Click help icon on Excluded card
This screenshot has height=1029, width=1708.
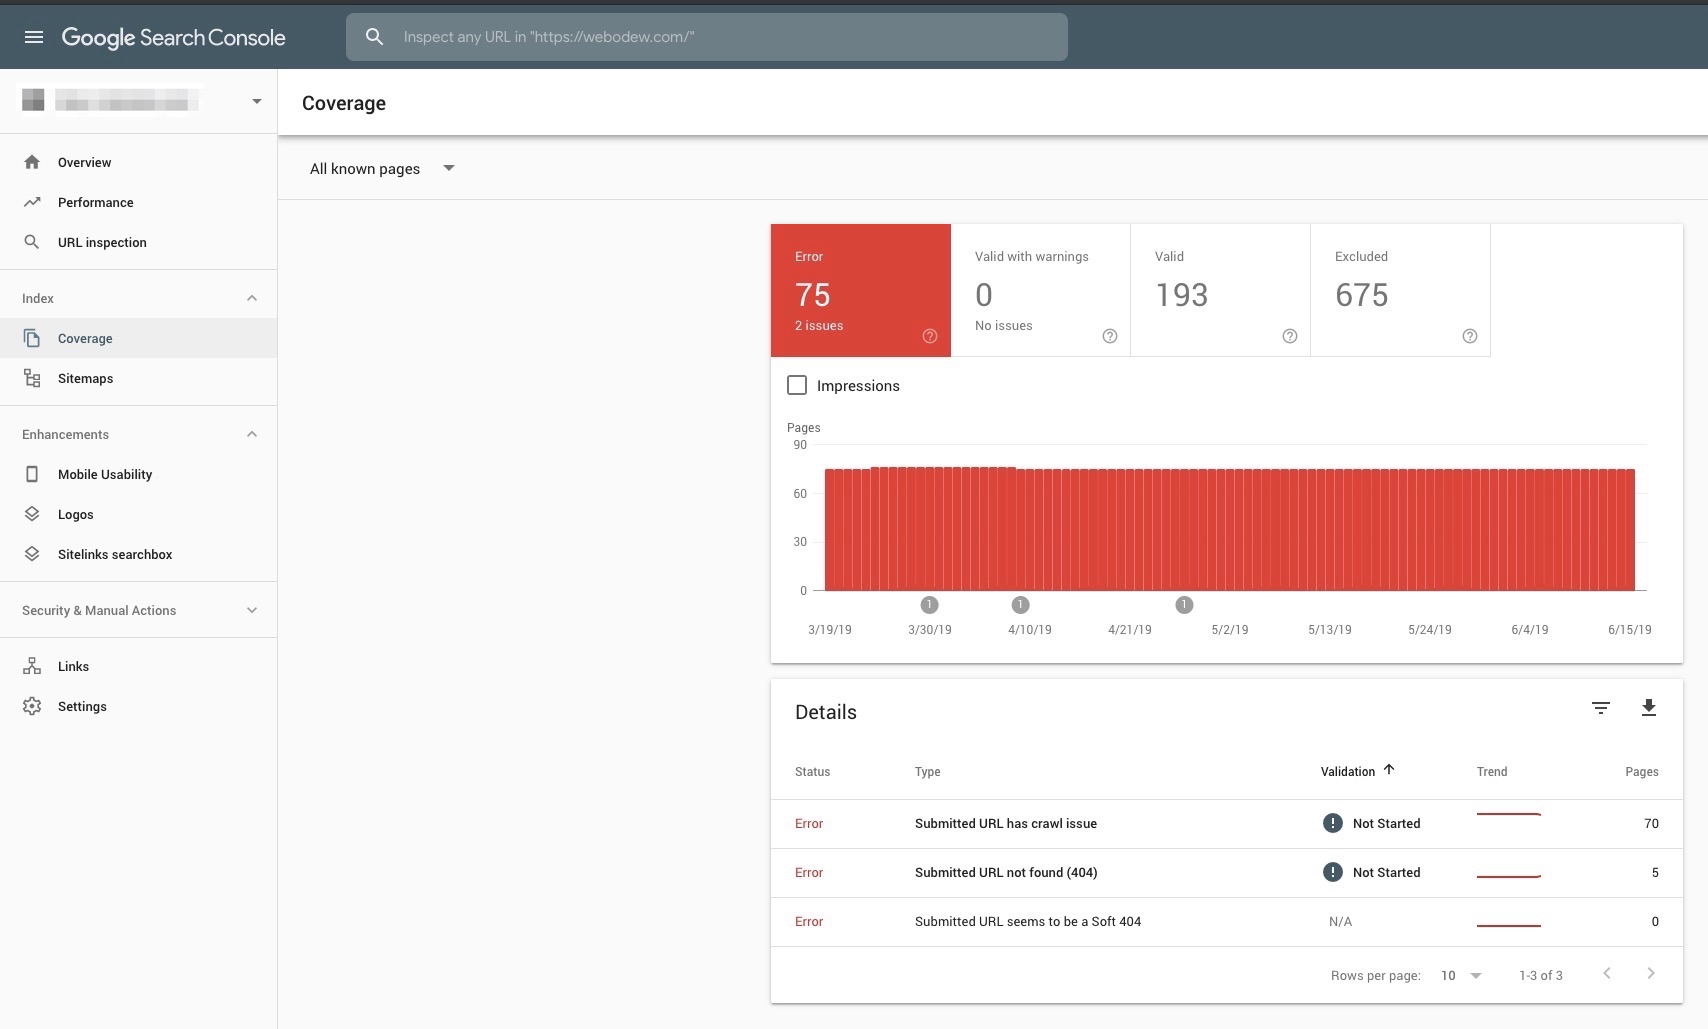[x=1470, y=336]
